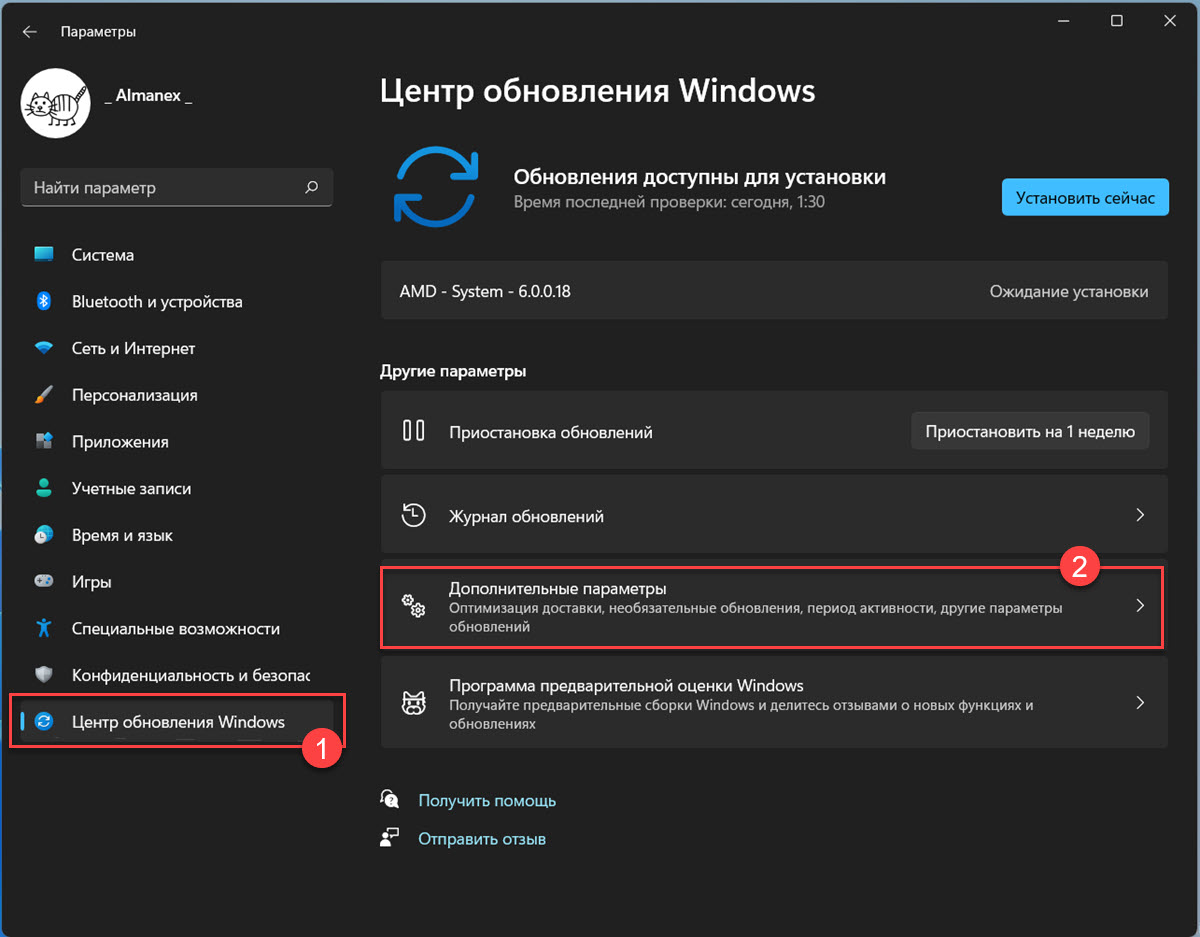
Task: Click the Отправить отзыв link
Action: pyautogui.click(x=482, y=838)
